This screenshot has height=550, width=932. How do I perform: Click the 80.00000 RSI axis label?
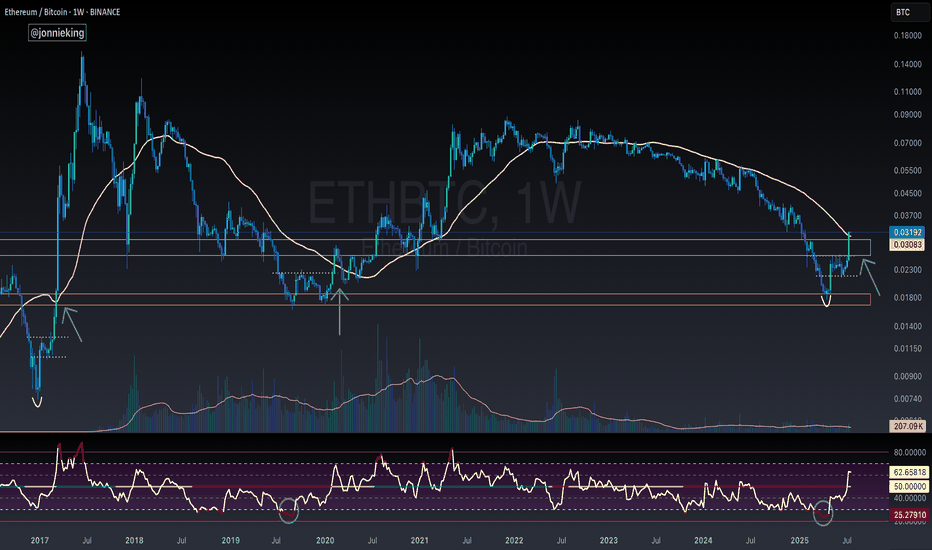point(909,452)
